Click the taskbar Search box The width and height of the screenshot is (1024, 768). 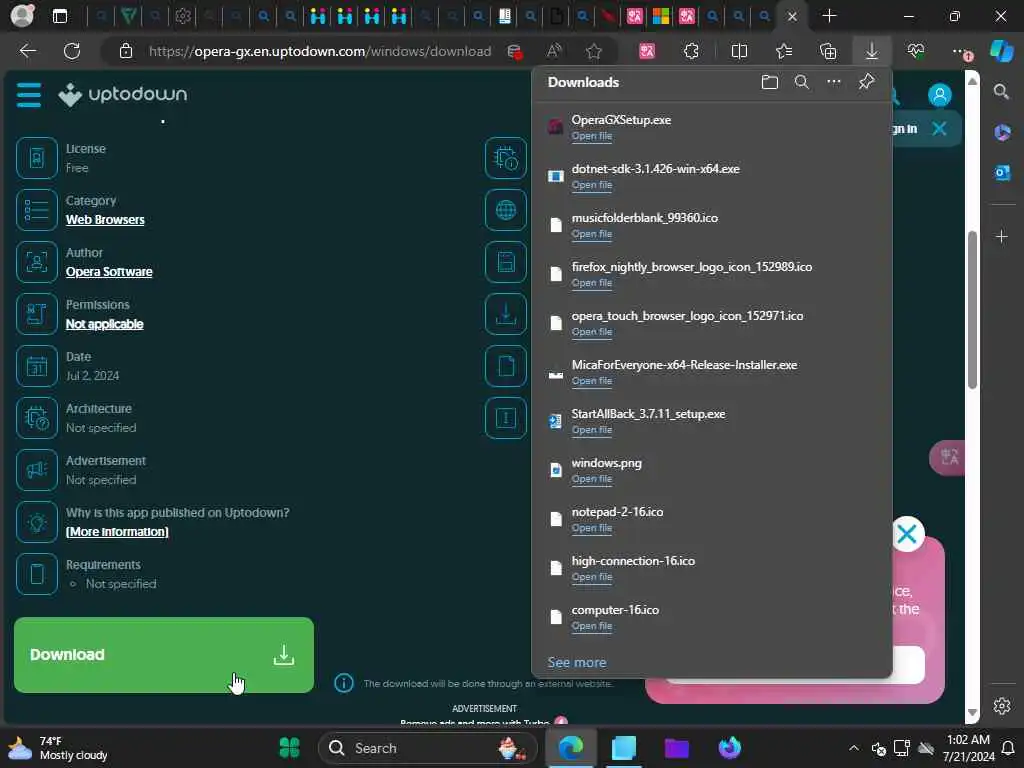[428, 748]
